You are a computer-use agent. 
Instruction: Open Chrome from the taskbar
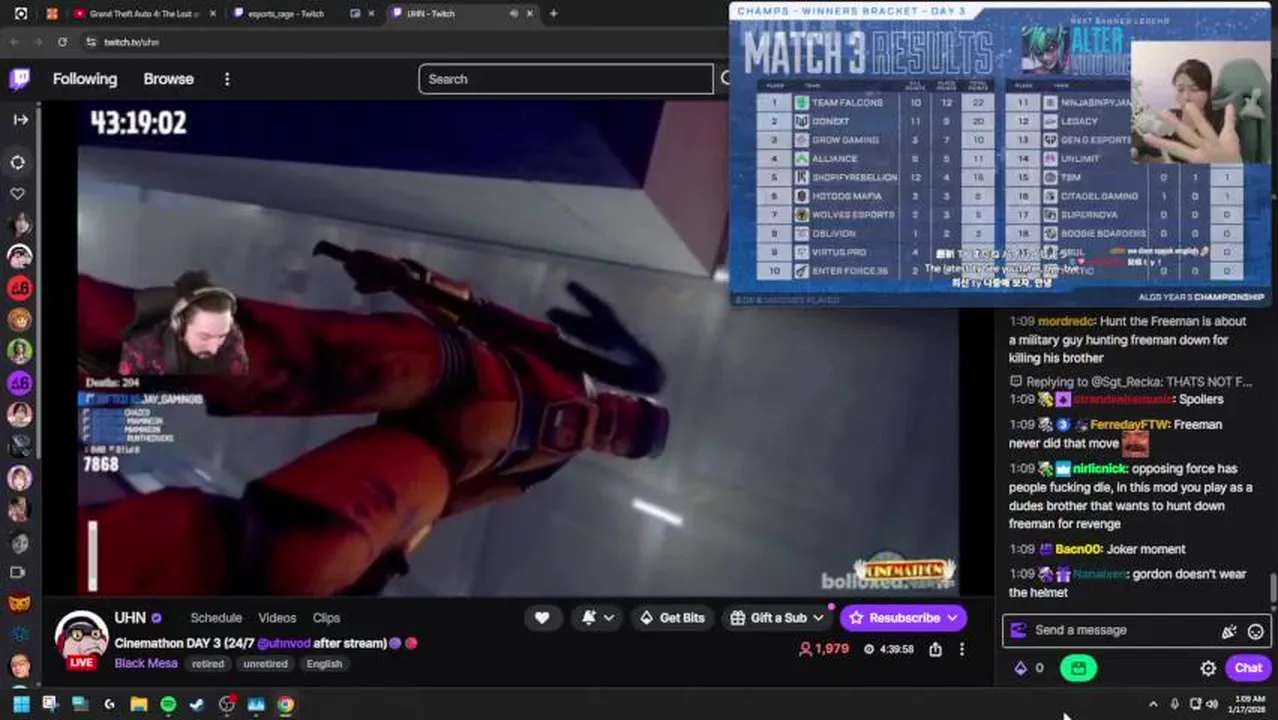click(285, 704)
